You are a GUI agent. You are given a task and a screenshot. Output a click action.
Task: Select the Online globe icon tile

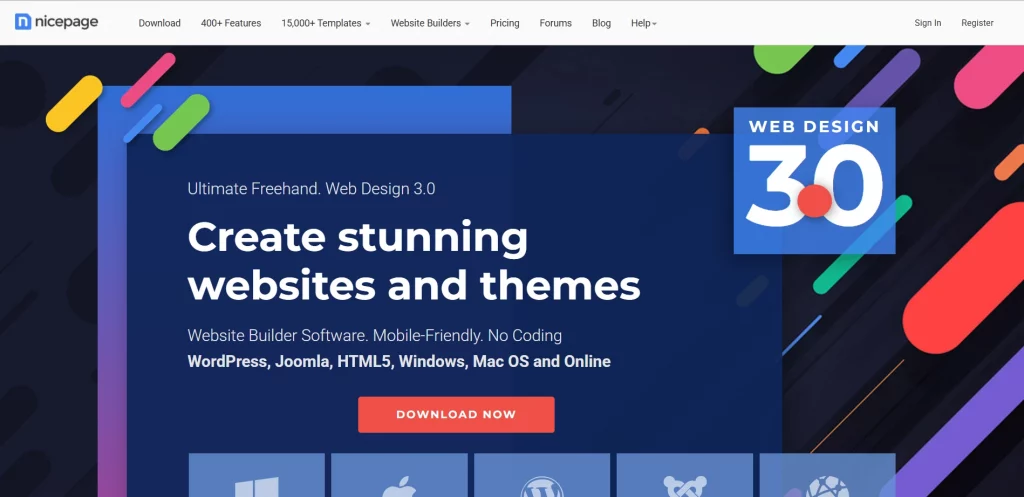[827, 475]
